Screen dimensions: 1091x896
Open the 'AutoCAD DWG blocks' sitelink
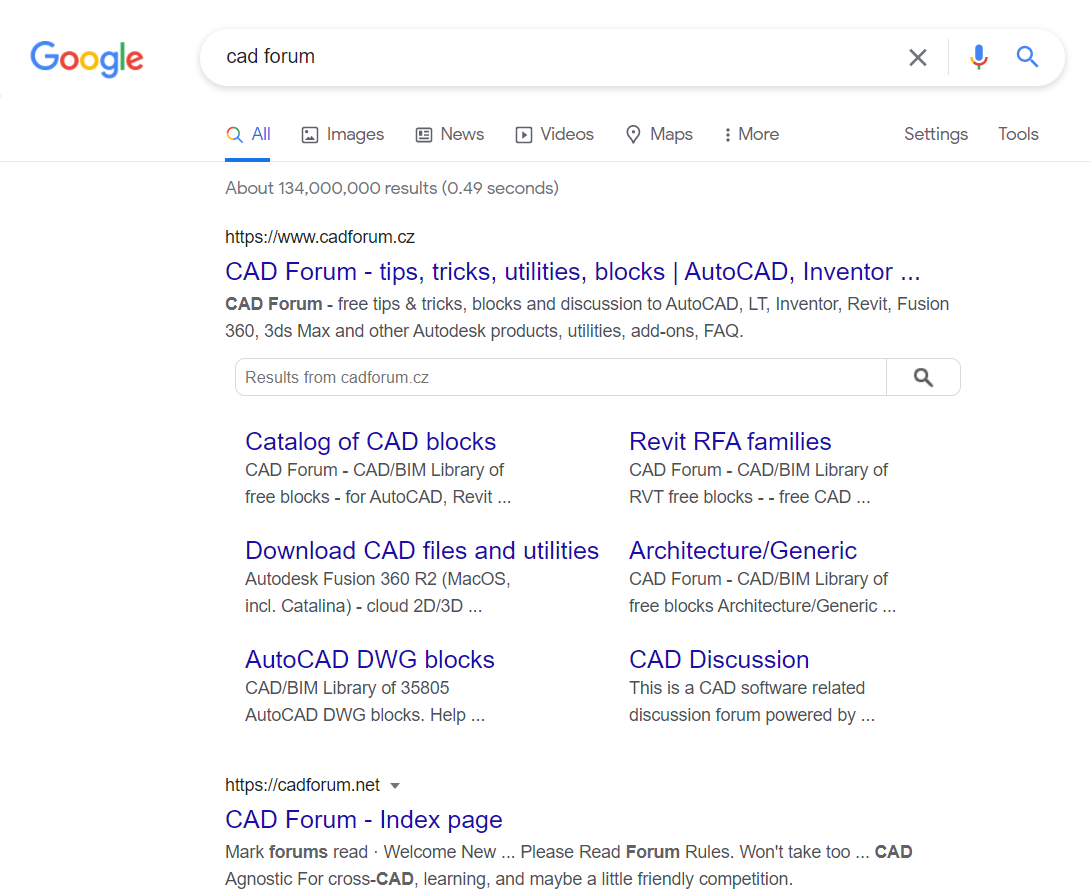pos(369,659)
